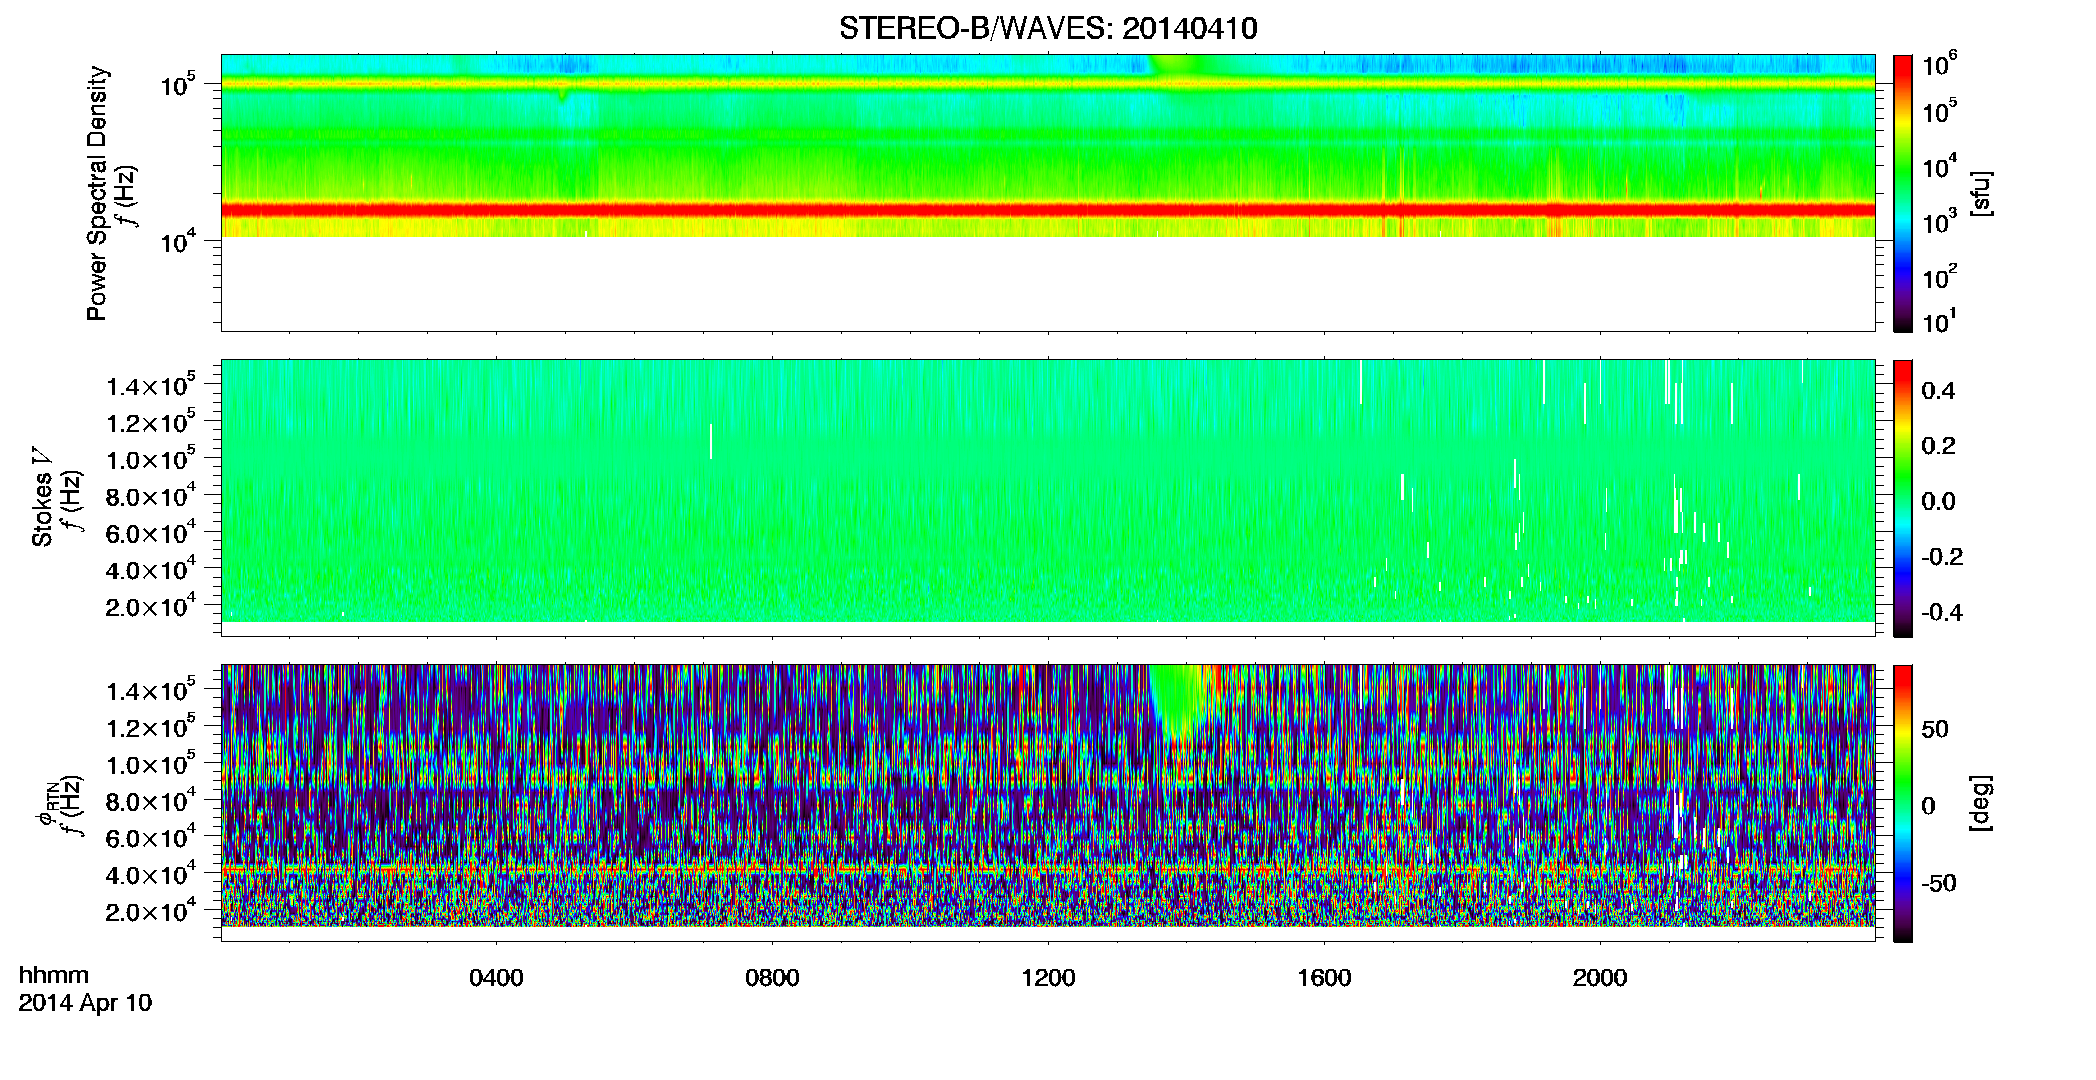Select the 1600 time axis label
Screen dimensions: 2096x1080
[1324, 978]
